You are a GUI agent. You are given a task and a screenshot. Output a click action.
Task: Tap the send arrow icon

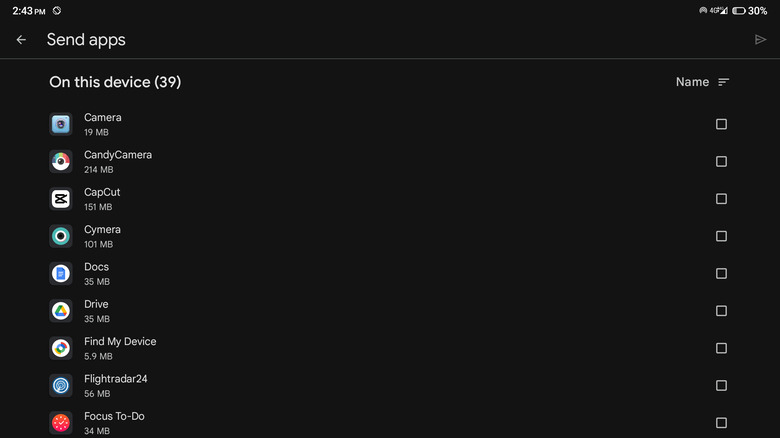pos(760,40)
